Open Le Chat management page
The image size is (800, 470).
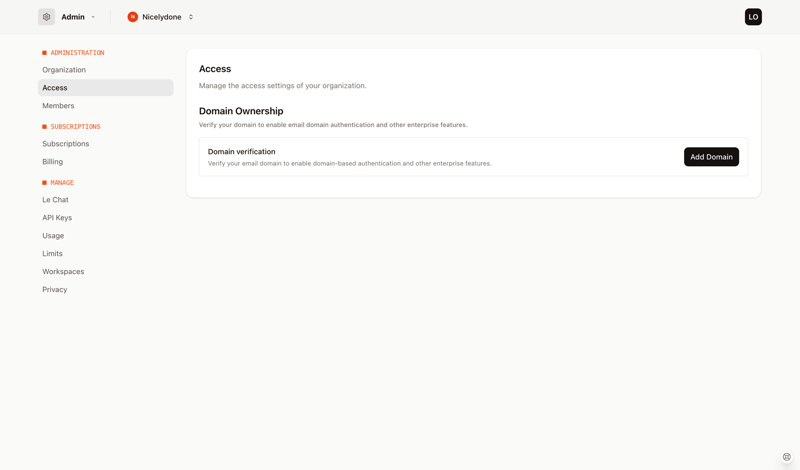(x=55, y=200)
